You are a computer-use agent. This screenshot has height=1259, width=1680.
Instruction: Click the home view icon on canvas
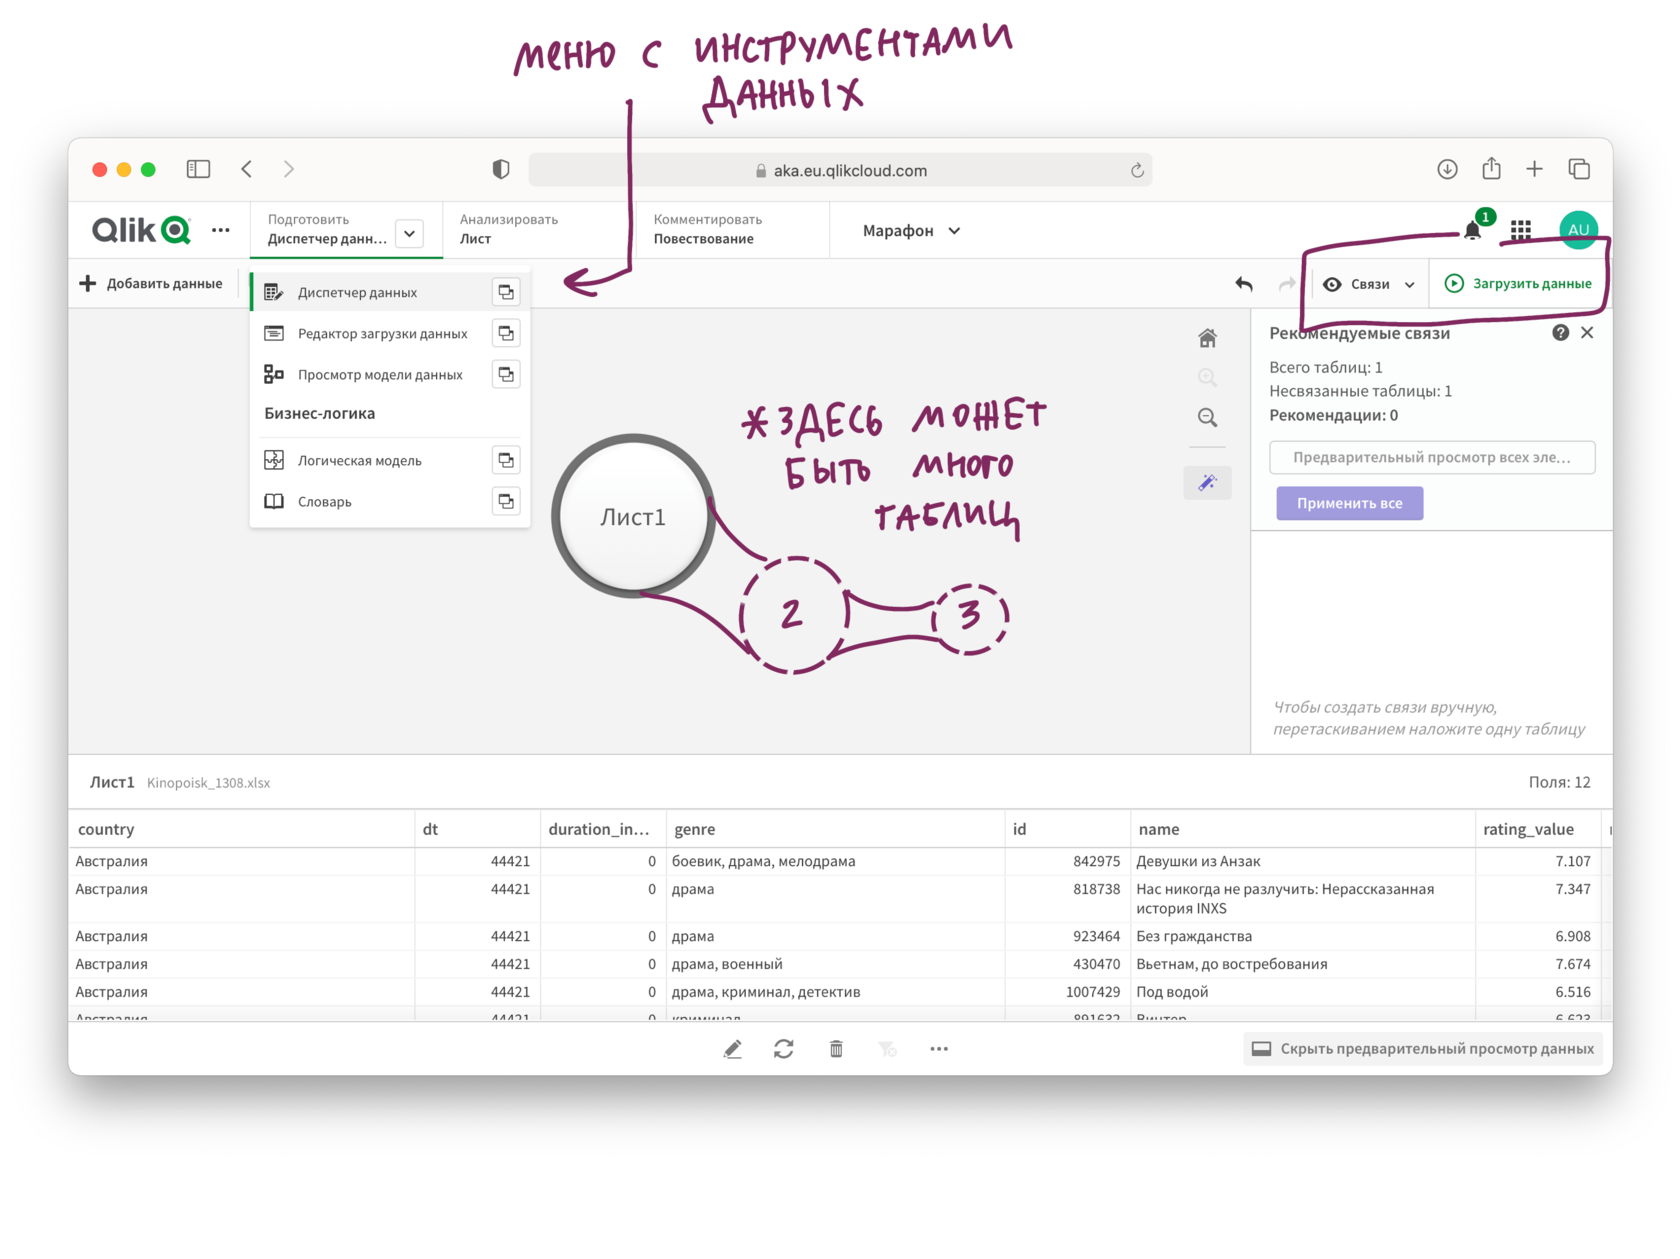point(1207,338)
